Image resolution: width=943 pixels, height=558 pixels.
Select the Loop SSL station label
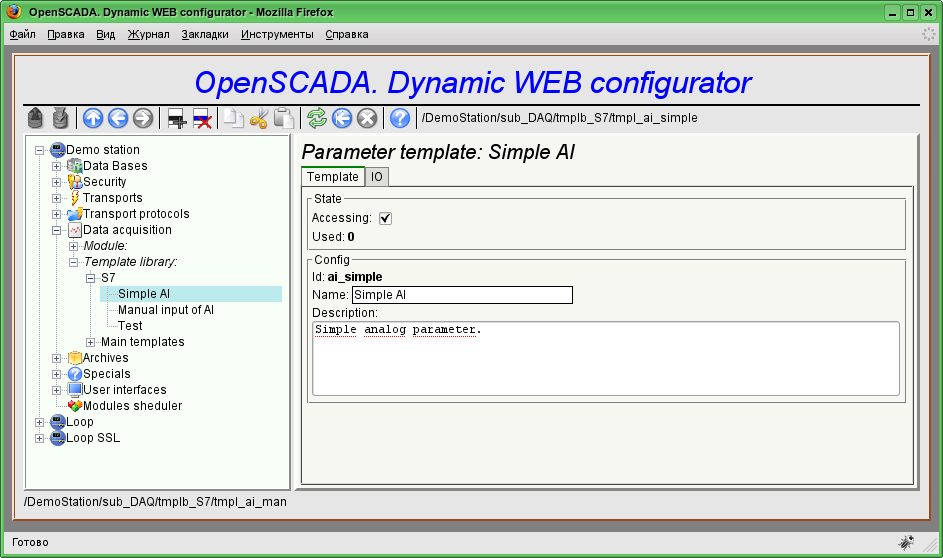pyautogui.click(x=93, y=438)
